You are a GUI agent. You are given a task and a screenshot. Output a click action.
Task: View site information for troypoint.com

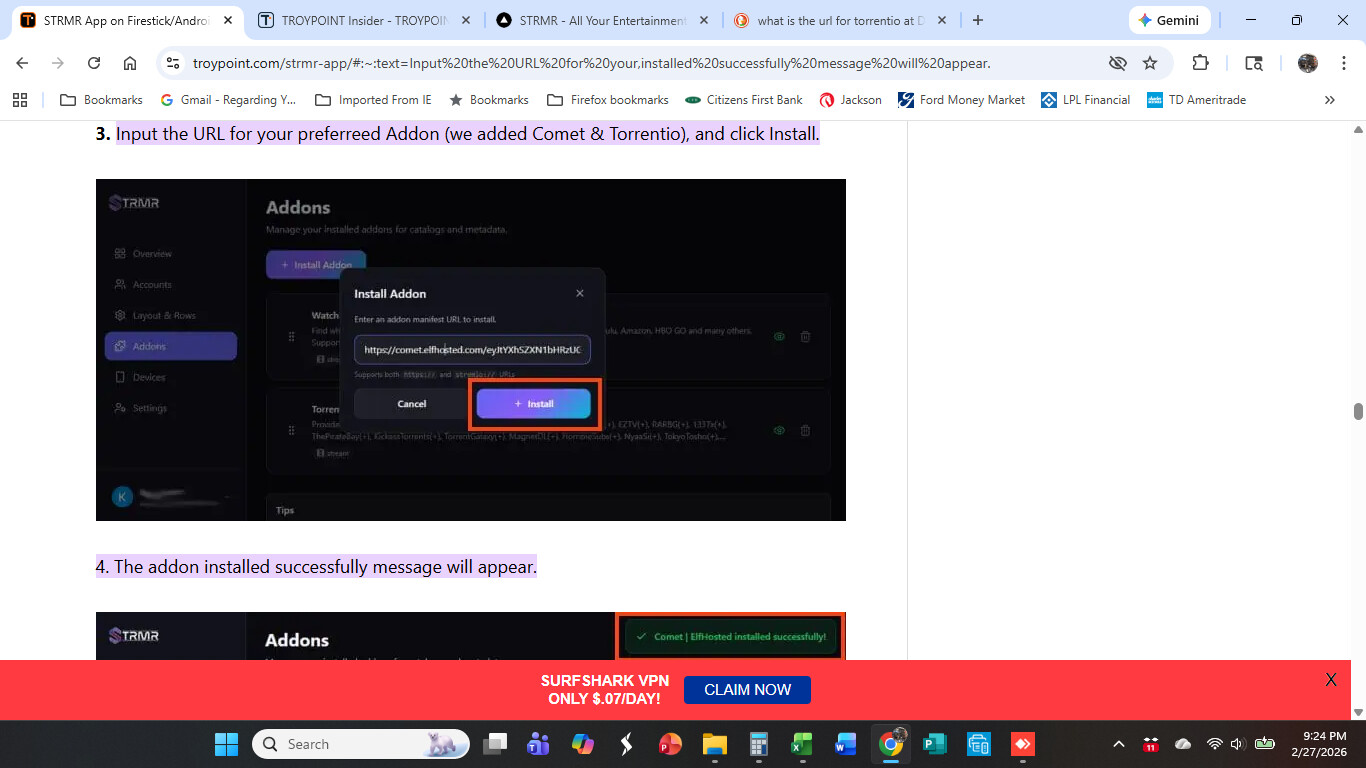click(173, 63)
